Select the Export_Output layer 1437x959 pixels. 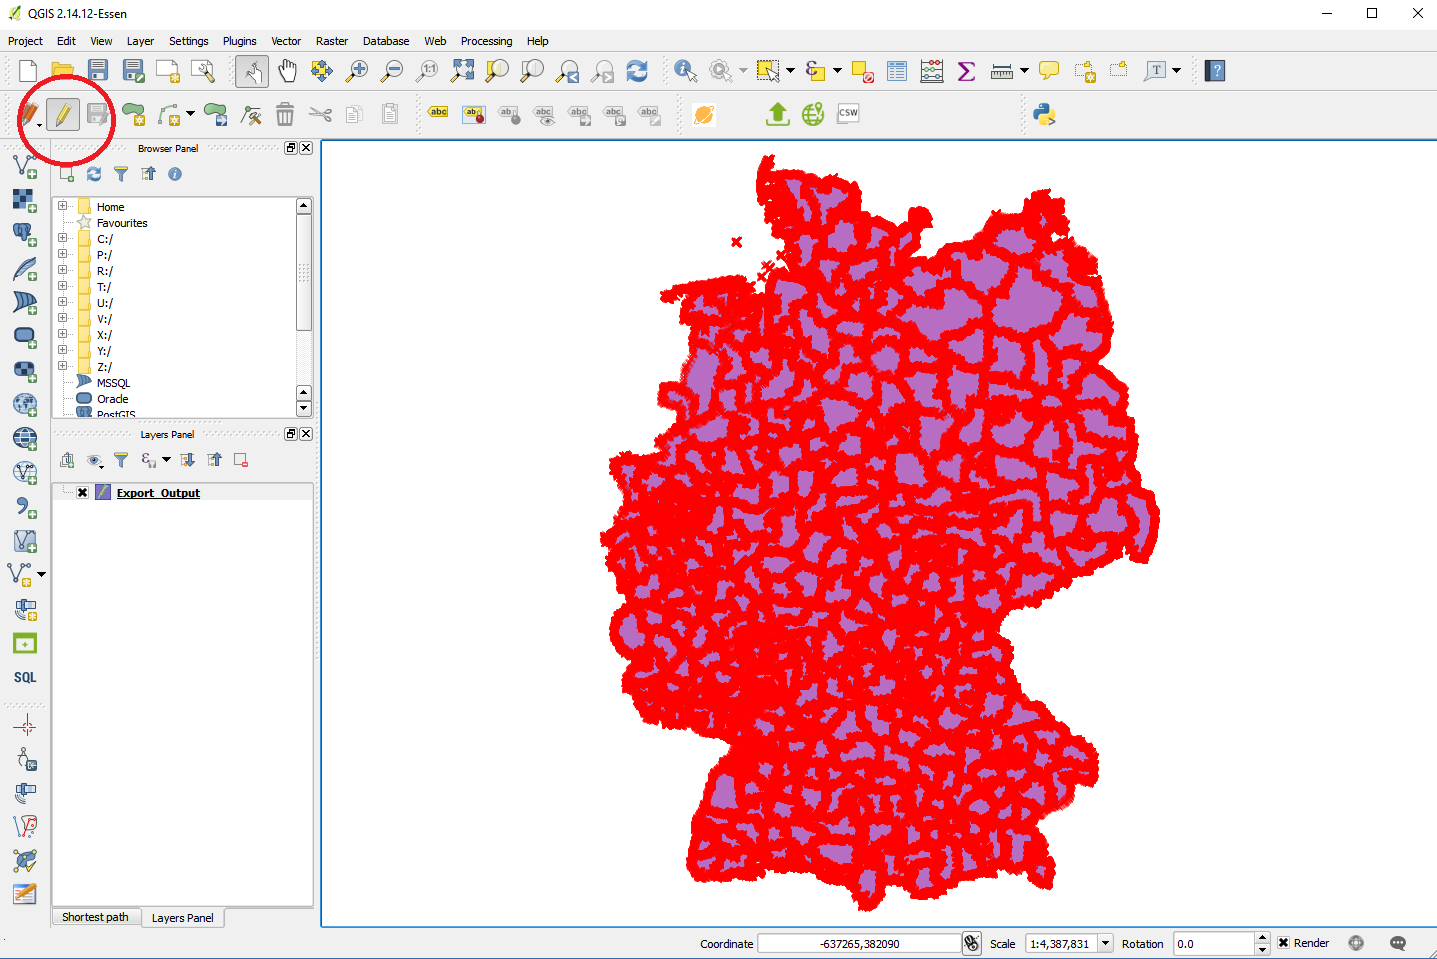158,493
